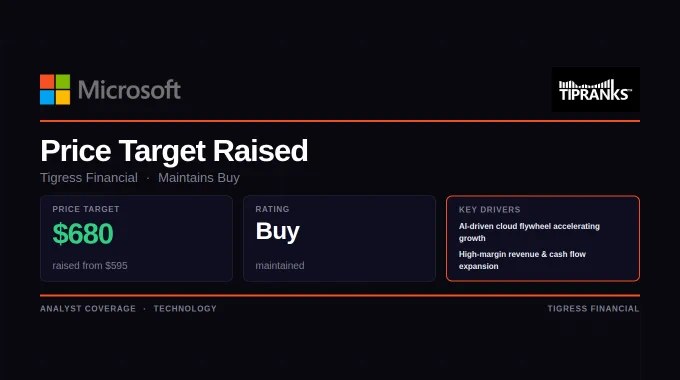680x380 pixels.
Task: Select the RATING card label
Action: [272, 209]
